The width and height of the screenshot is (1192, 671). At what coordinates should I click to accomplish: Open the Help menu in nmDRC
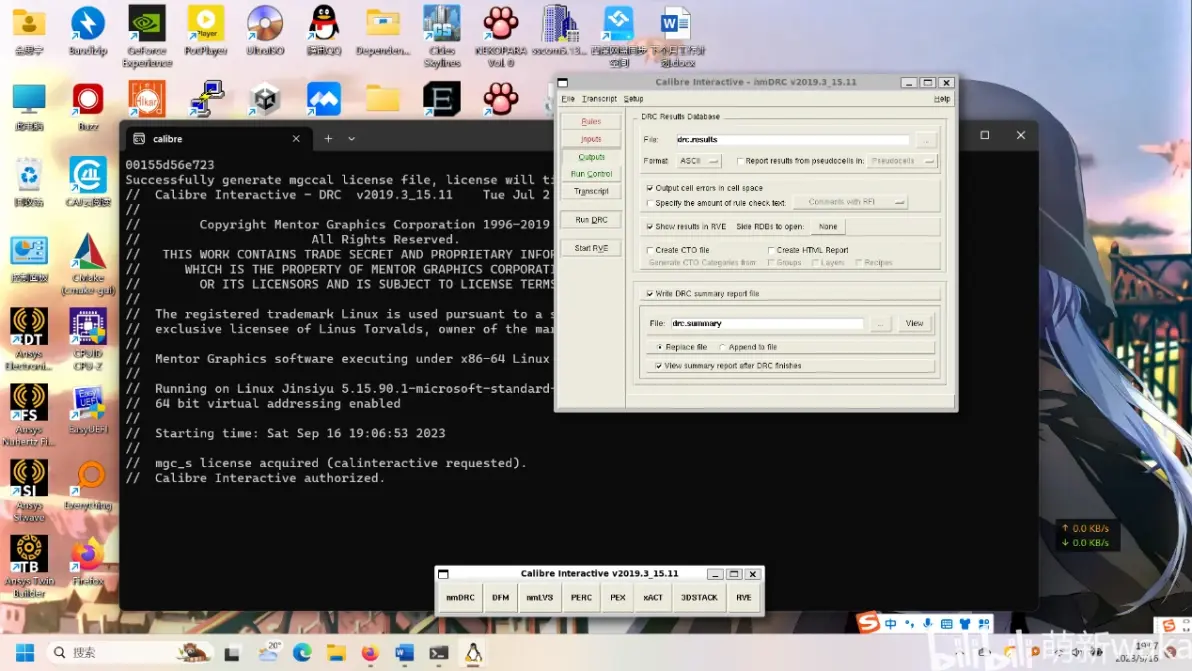[x=942, y=99]
